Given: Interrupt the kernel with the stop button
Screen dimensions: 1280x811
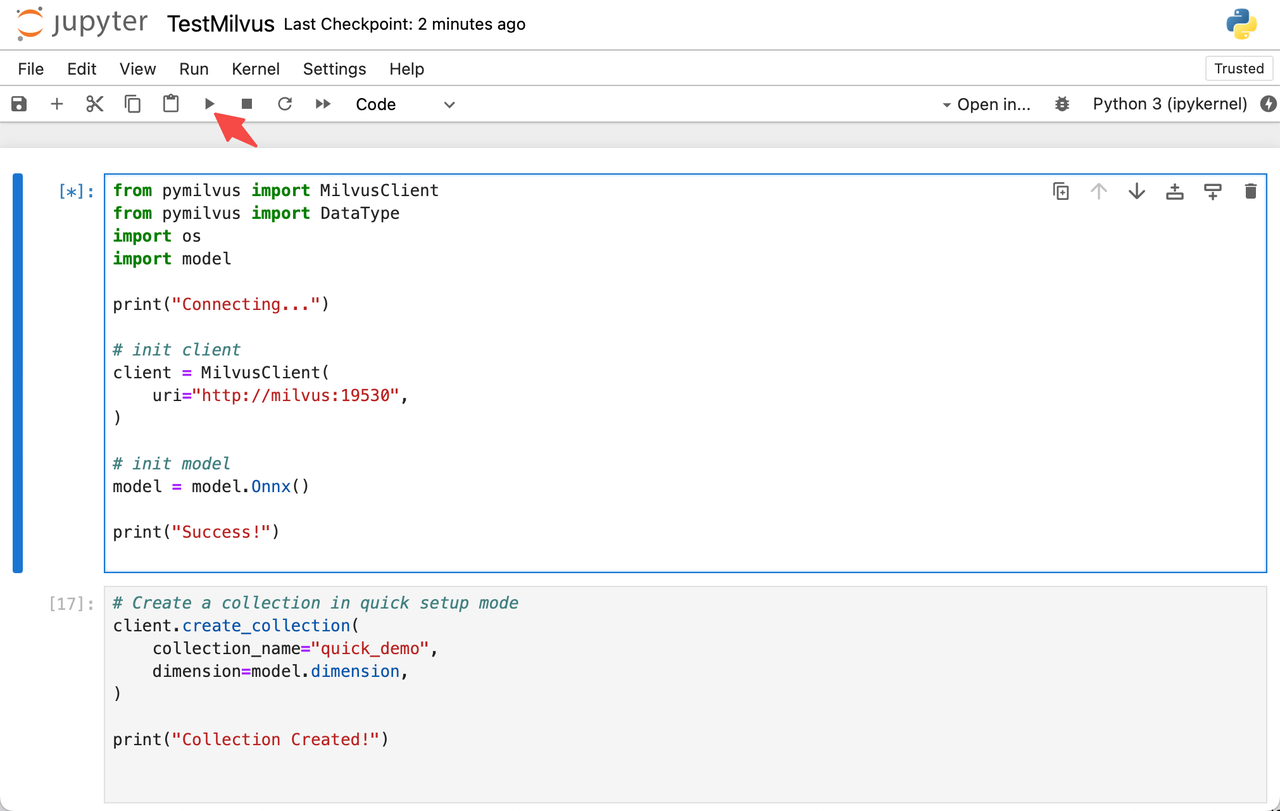Looking at the screenshot, I should point(247,104).
